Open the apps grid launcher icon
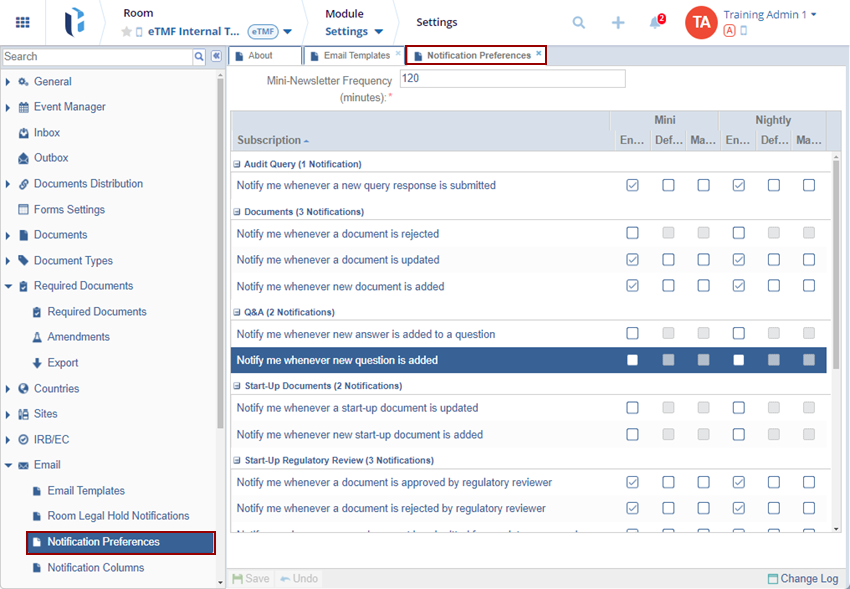 tap(22, 22)
